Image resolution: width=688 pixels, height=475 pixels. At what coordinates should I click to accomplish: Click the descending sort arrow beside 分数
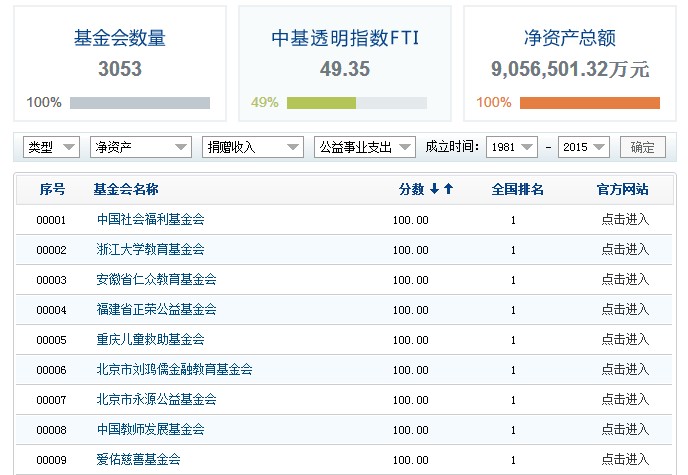pyautogui.click(x=435, y=189)
